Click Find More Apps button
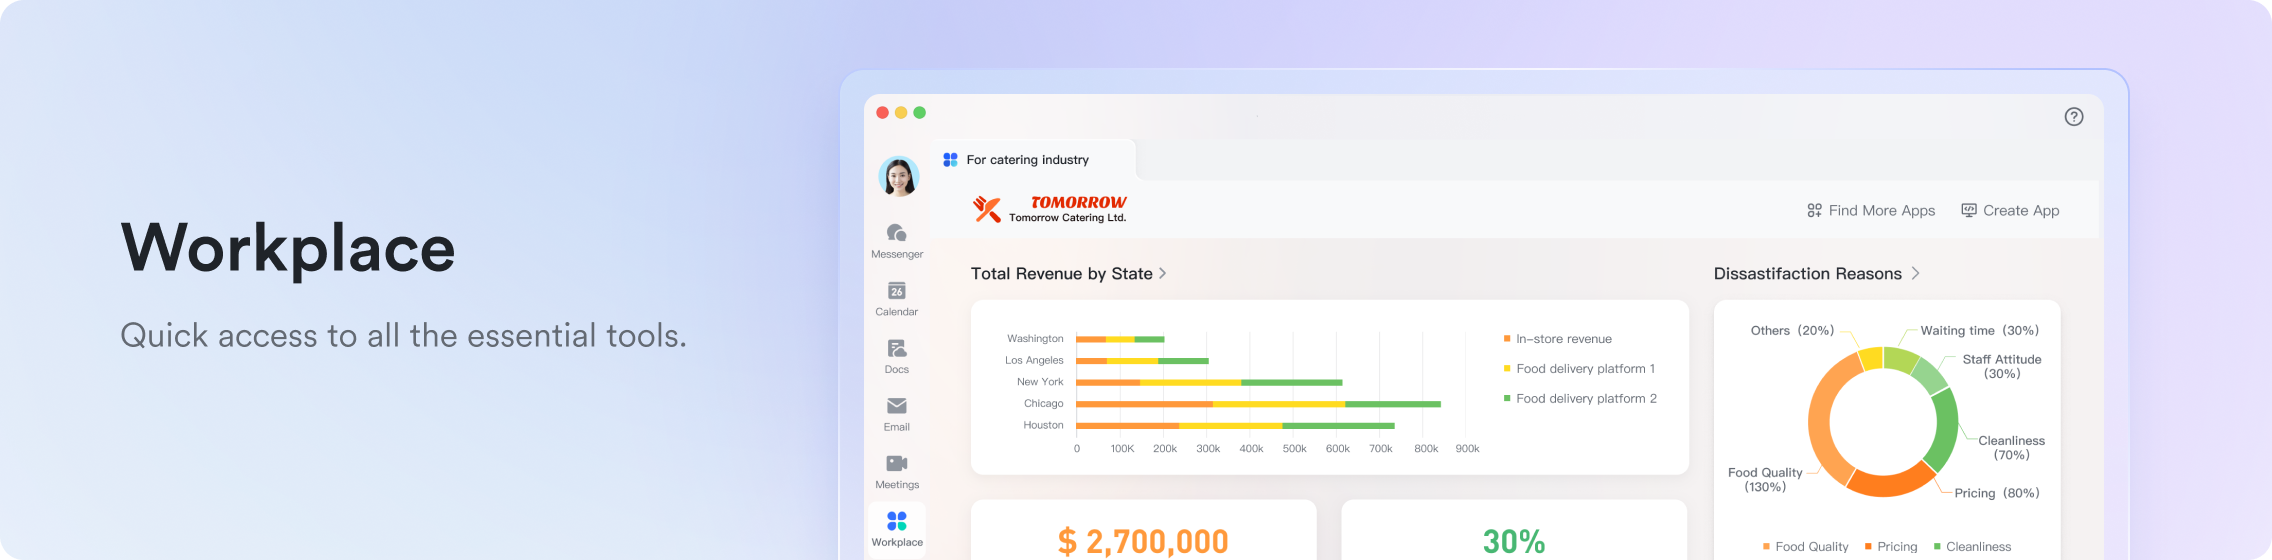Image resolution: width=2272 pixels, height=560 pixels. pyautogui.click(x=1870, y=211)
